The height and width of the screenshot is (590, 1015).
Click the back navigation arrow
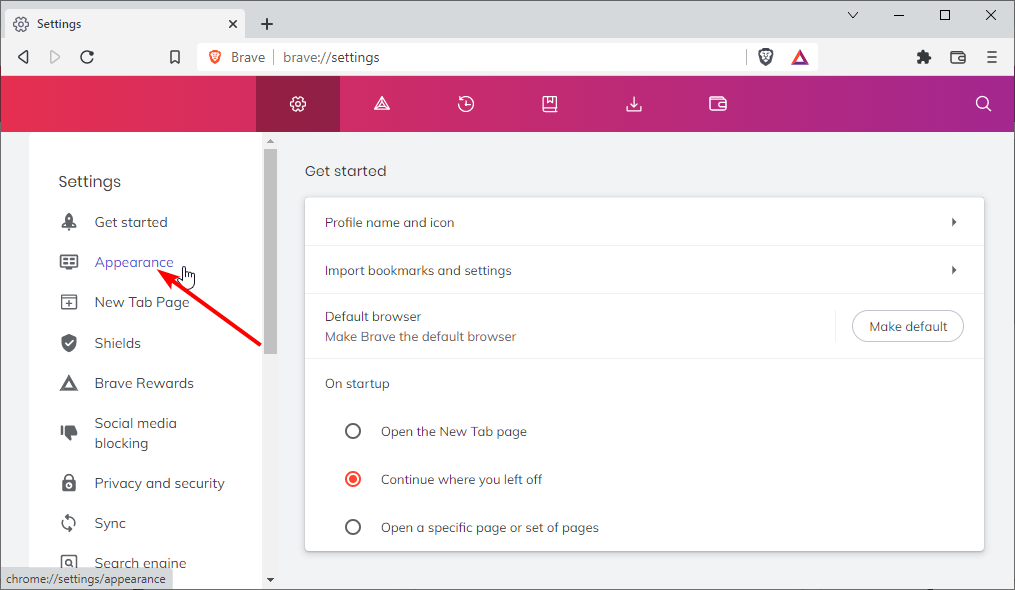23,57
